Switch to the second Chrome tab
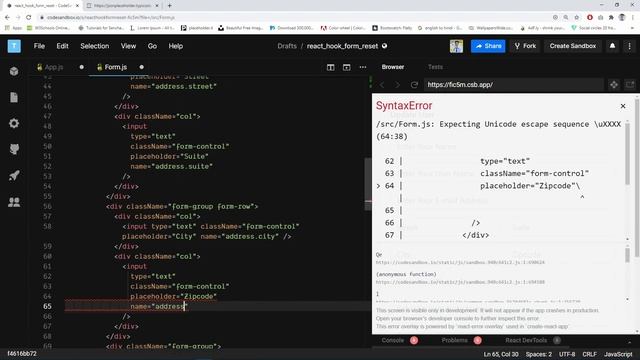 click(x=122, y=6)
